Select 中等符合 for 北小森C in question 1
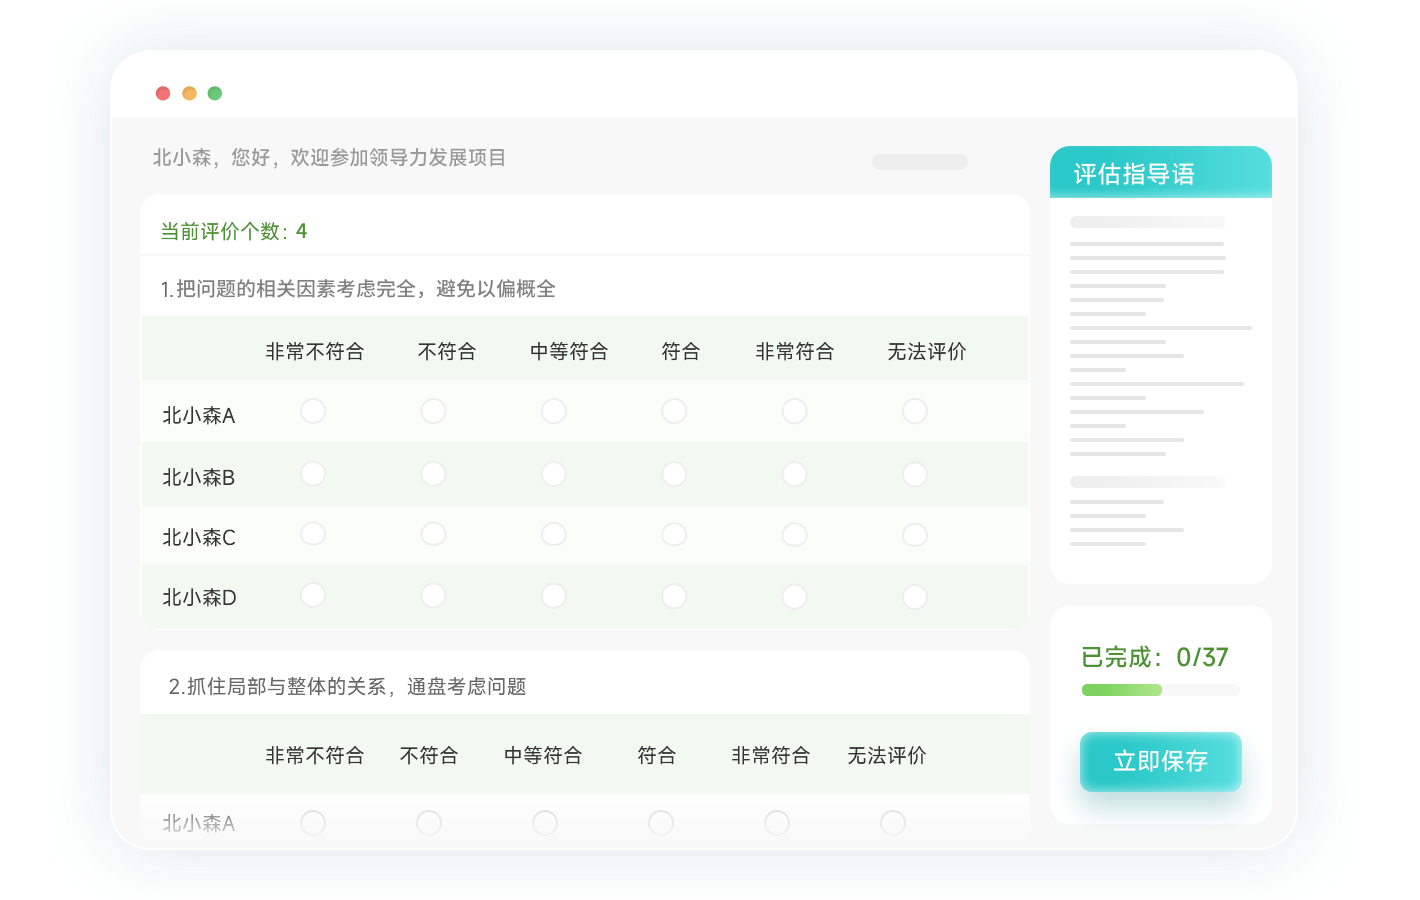 [x=554, y=534]
